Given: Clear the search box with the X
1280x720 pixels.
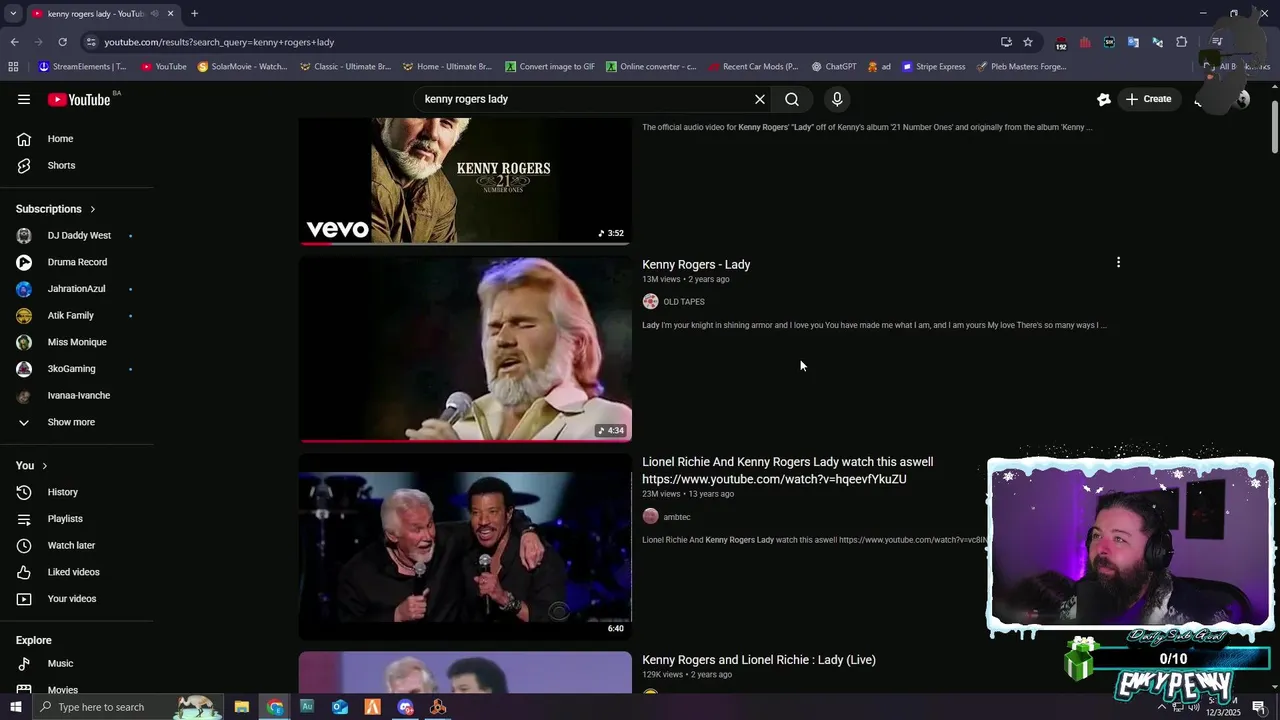Looking at the screenshot, I should pyautogui.click(x=760, y=99).
